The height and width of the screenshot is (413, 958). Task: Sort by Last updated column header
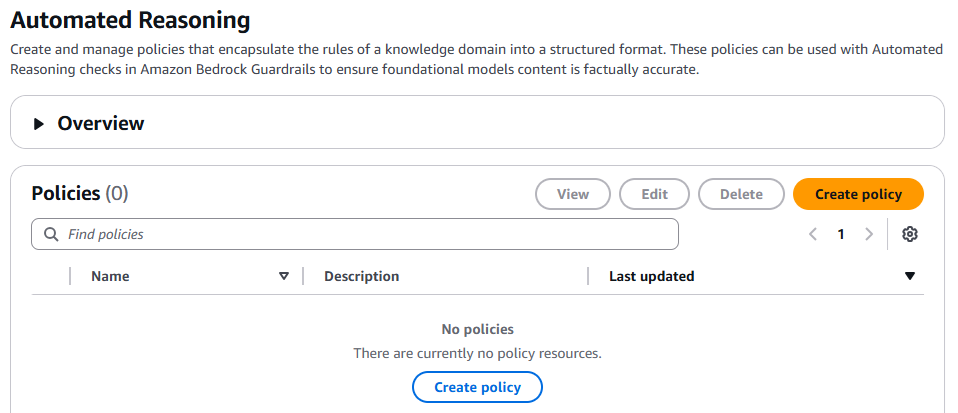click(651, 277)
